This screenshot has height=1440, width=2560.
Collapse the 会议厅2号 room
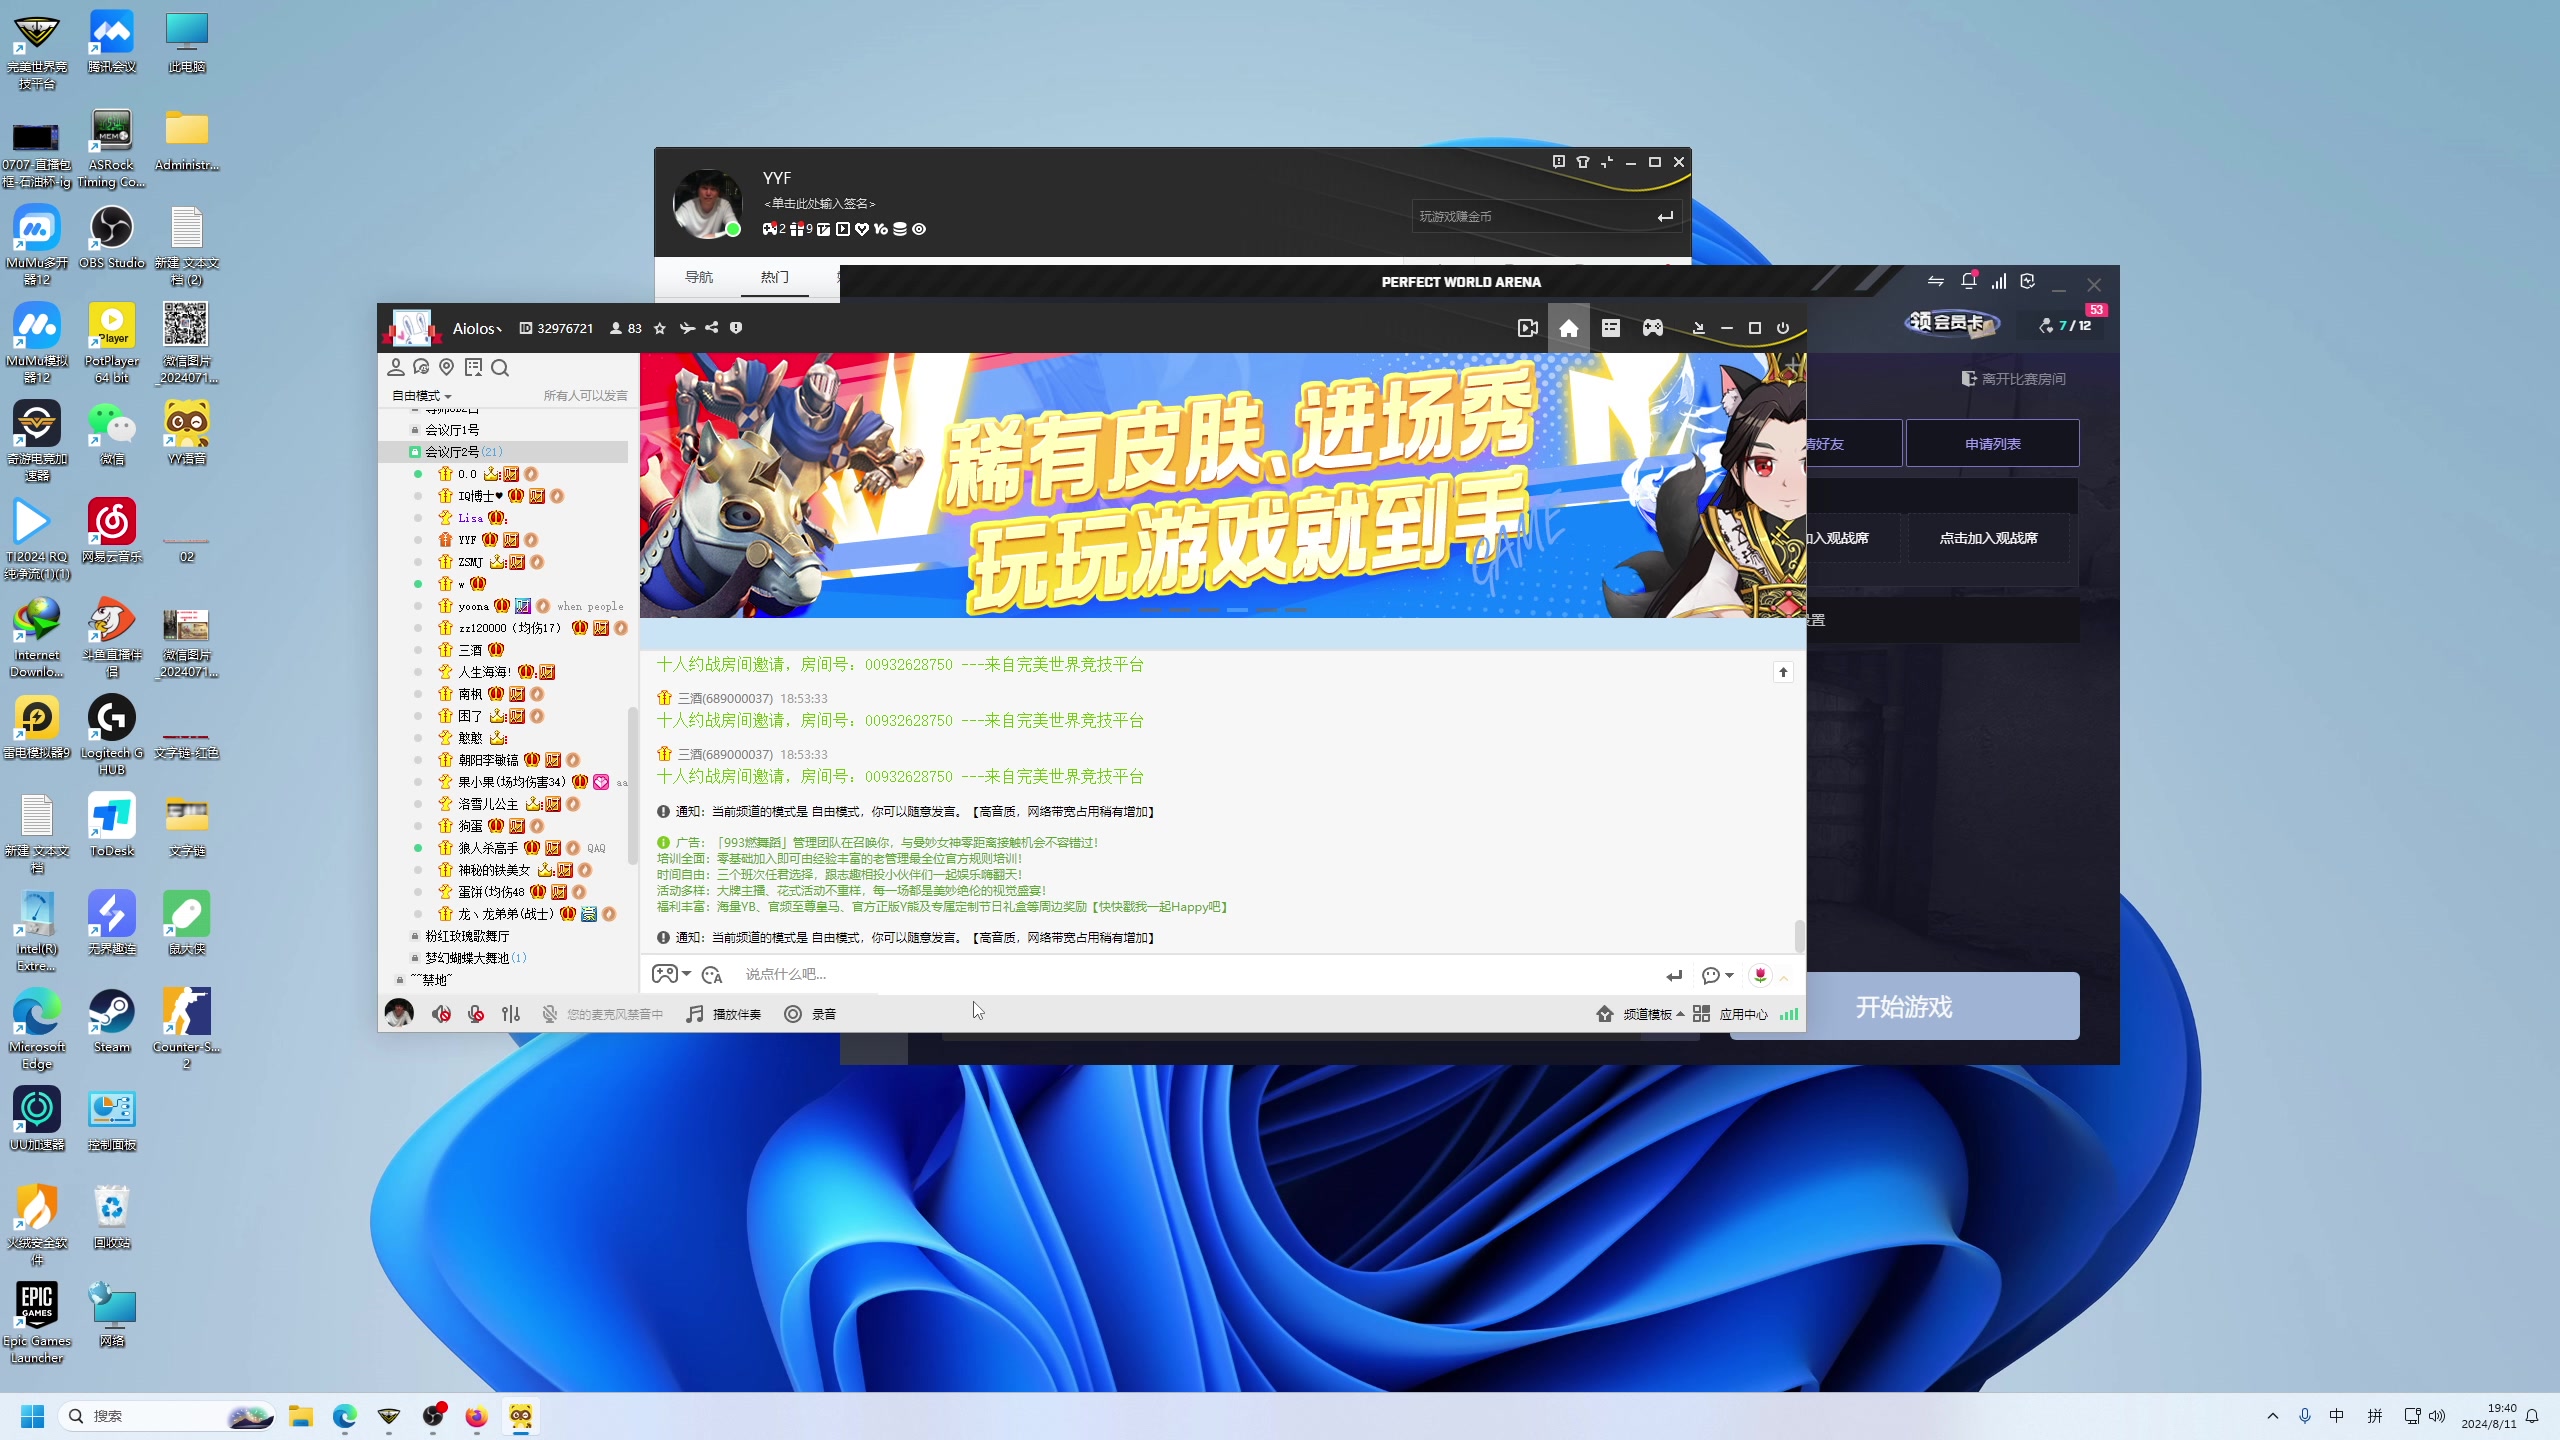tap(415, 452)
